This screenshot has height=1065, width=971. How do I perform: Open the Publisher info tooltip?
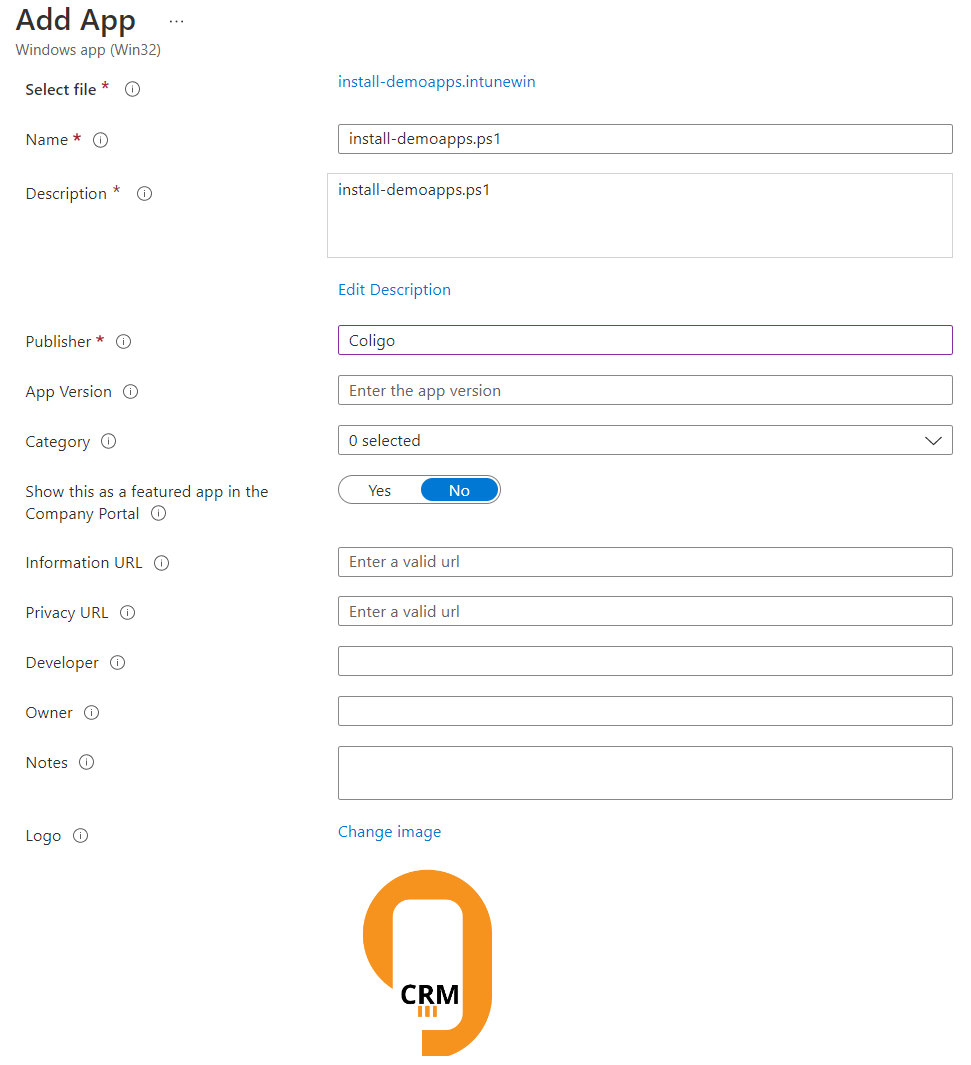click(123, 341)
